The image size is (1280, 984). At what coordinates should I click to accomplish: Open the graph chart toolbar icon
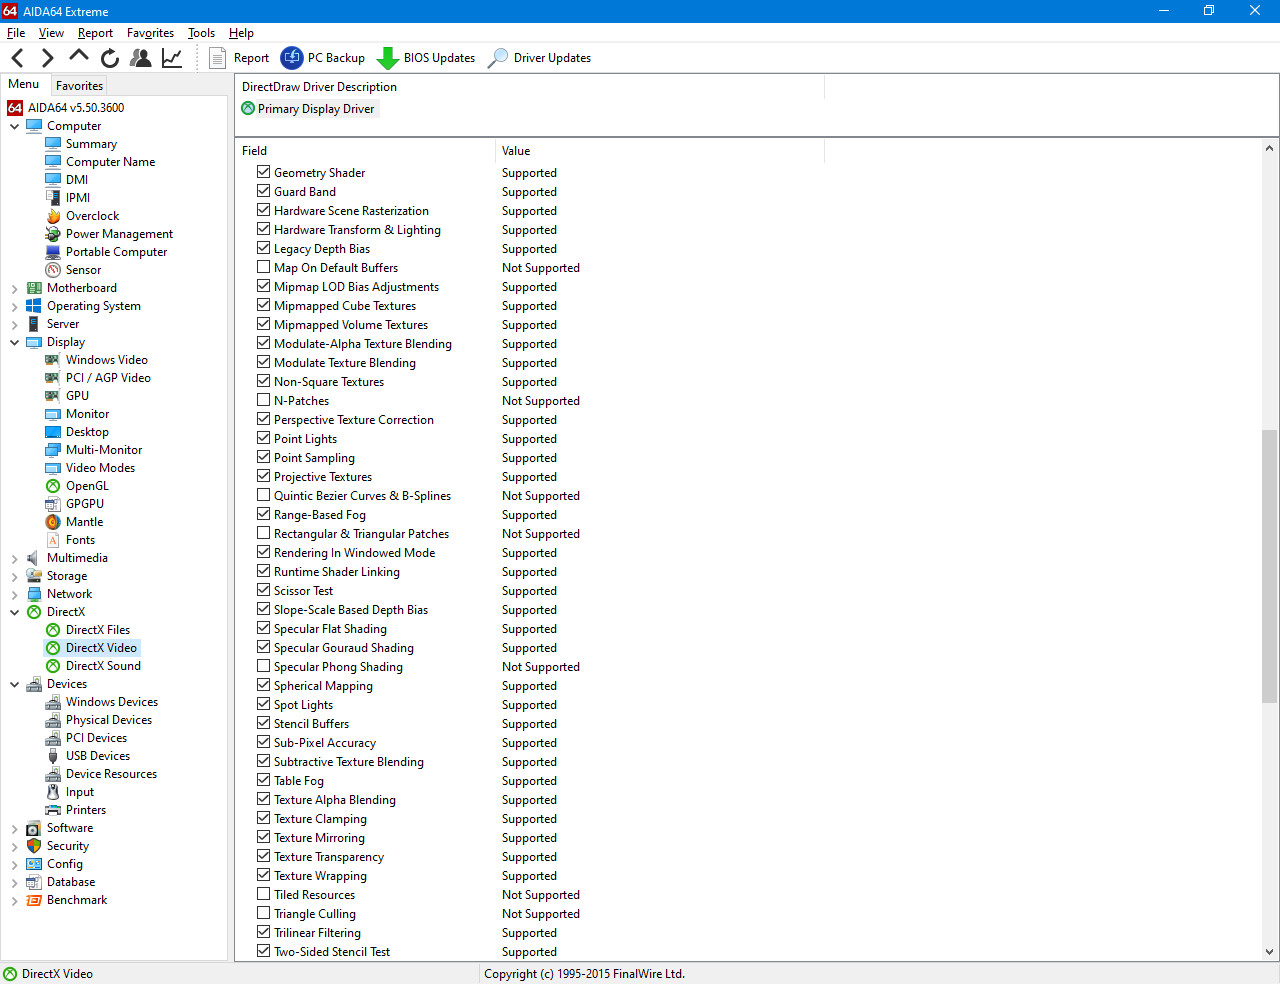(x=172, y=58)
